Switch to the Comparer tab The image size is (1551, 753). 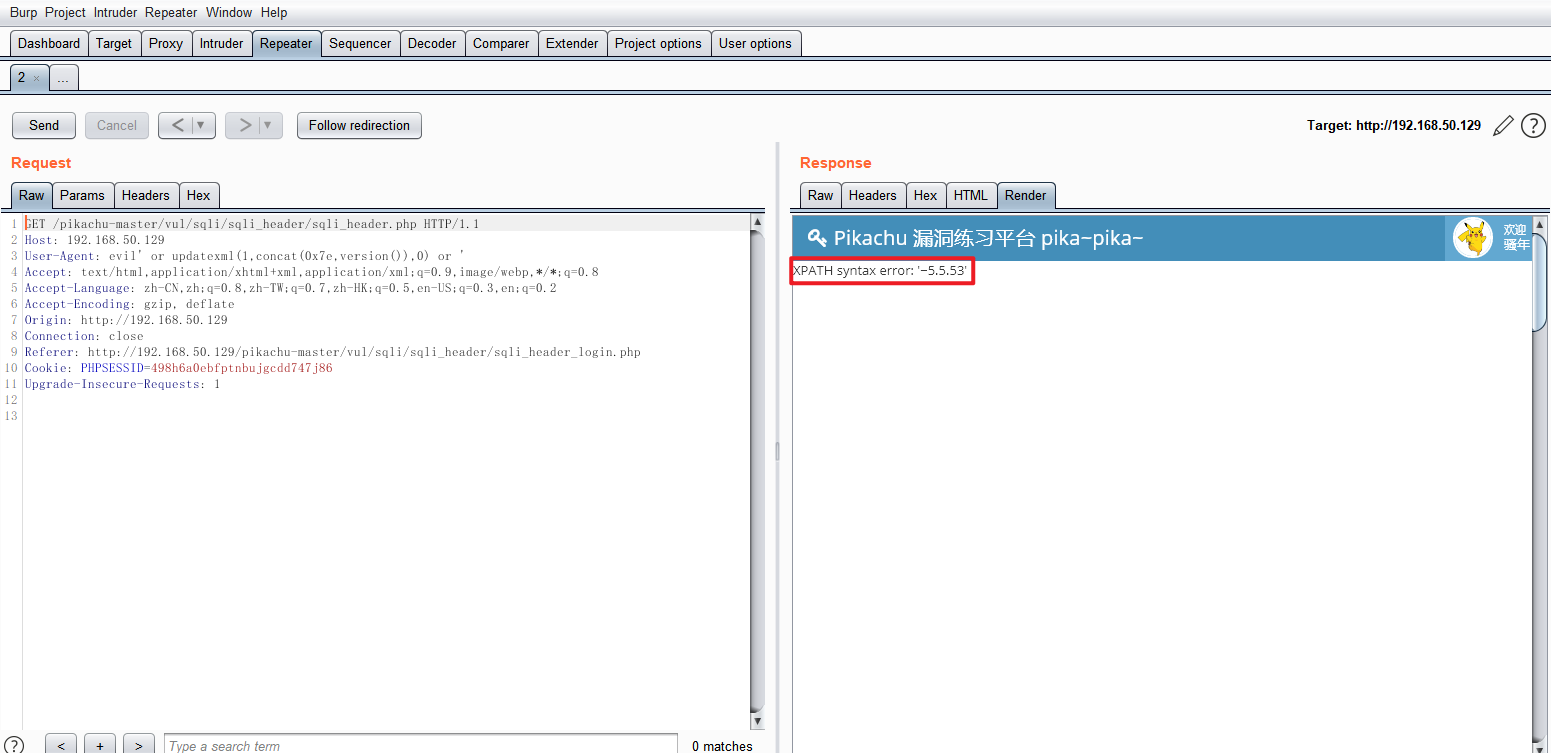click(x=501, y=44)
